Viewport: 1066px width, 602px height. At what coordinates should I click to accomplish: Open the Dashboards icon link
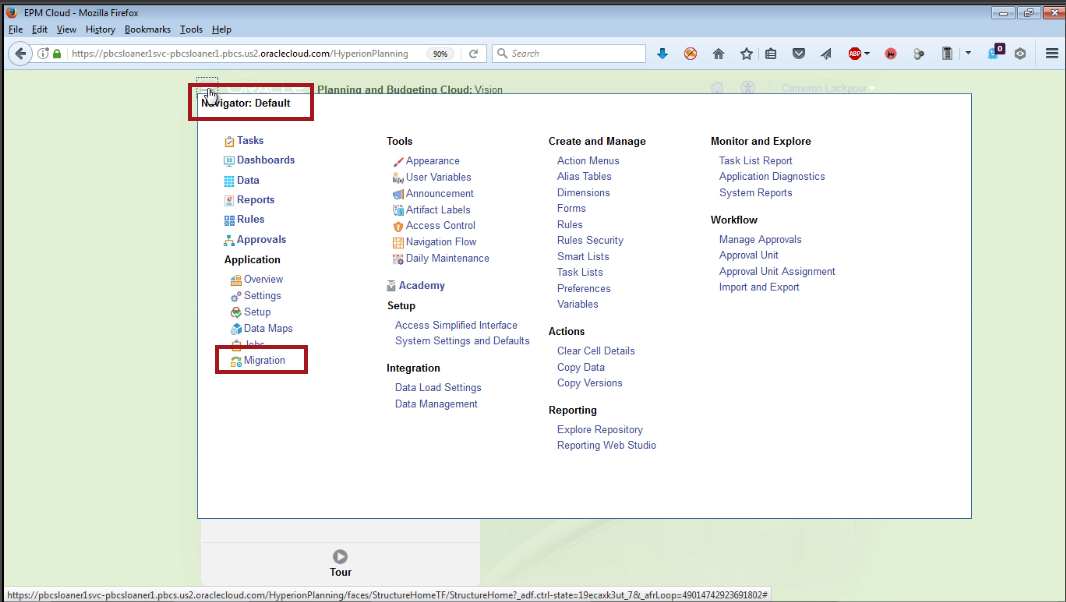(x=229, y=161)
